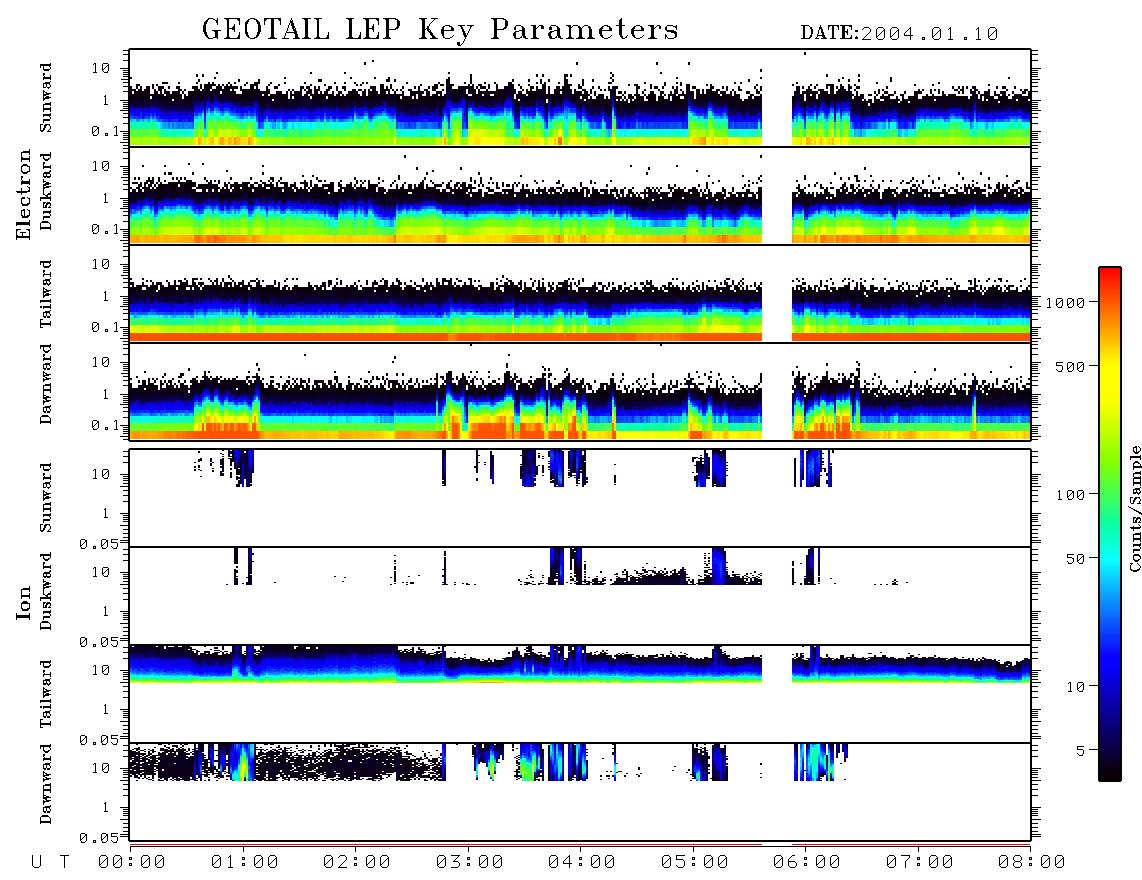Image resolution: width=1142 pixels, height=880 pixels.
Task: Click the Electron Dawnward spectrogram panel
Action: (580, 391)
